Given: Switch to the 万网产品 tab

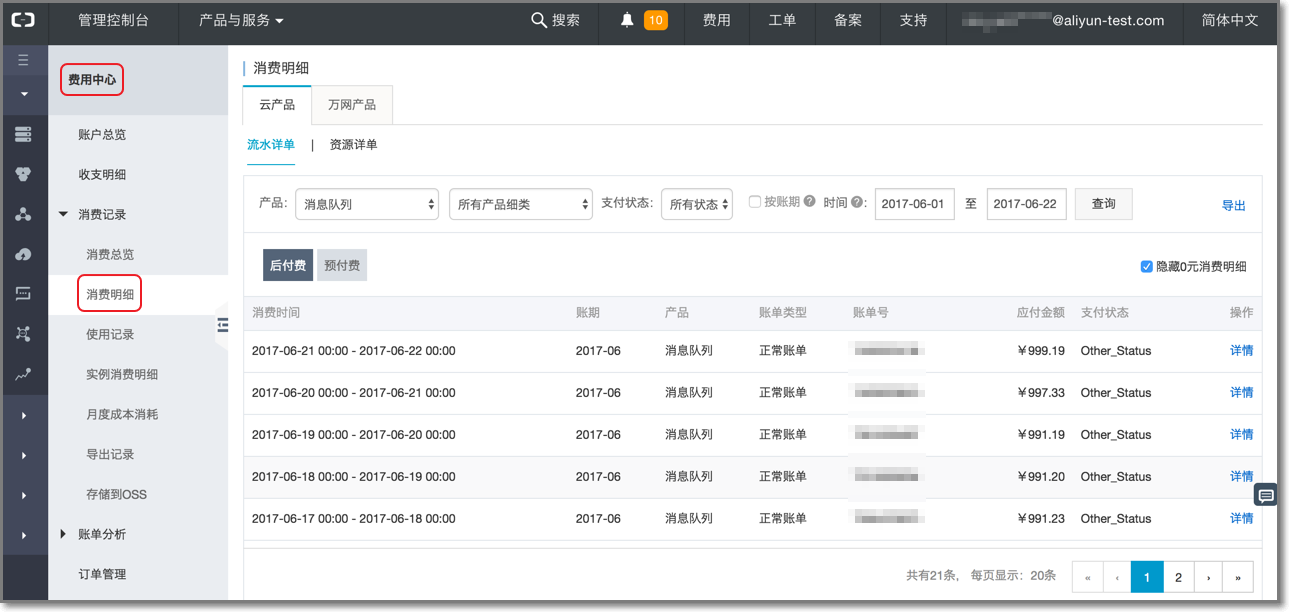Looking at the screenshot, I should (x=352, y=105).
